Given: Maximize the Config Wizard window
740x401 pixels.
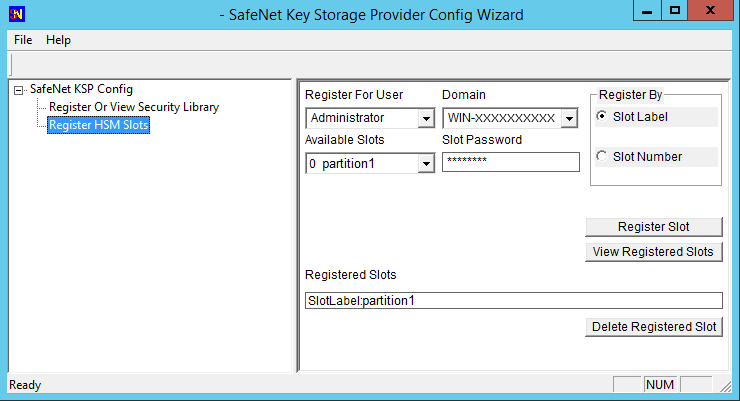Looking at the screenshot, I should point(675,10).
